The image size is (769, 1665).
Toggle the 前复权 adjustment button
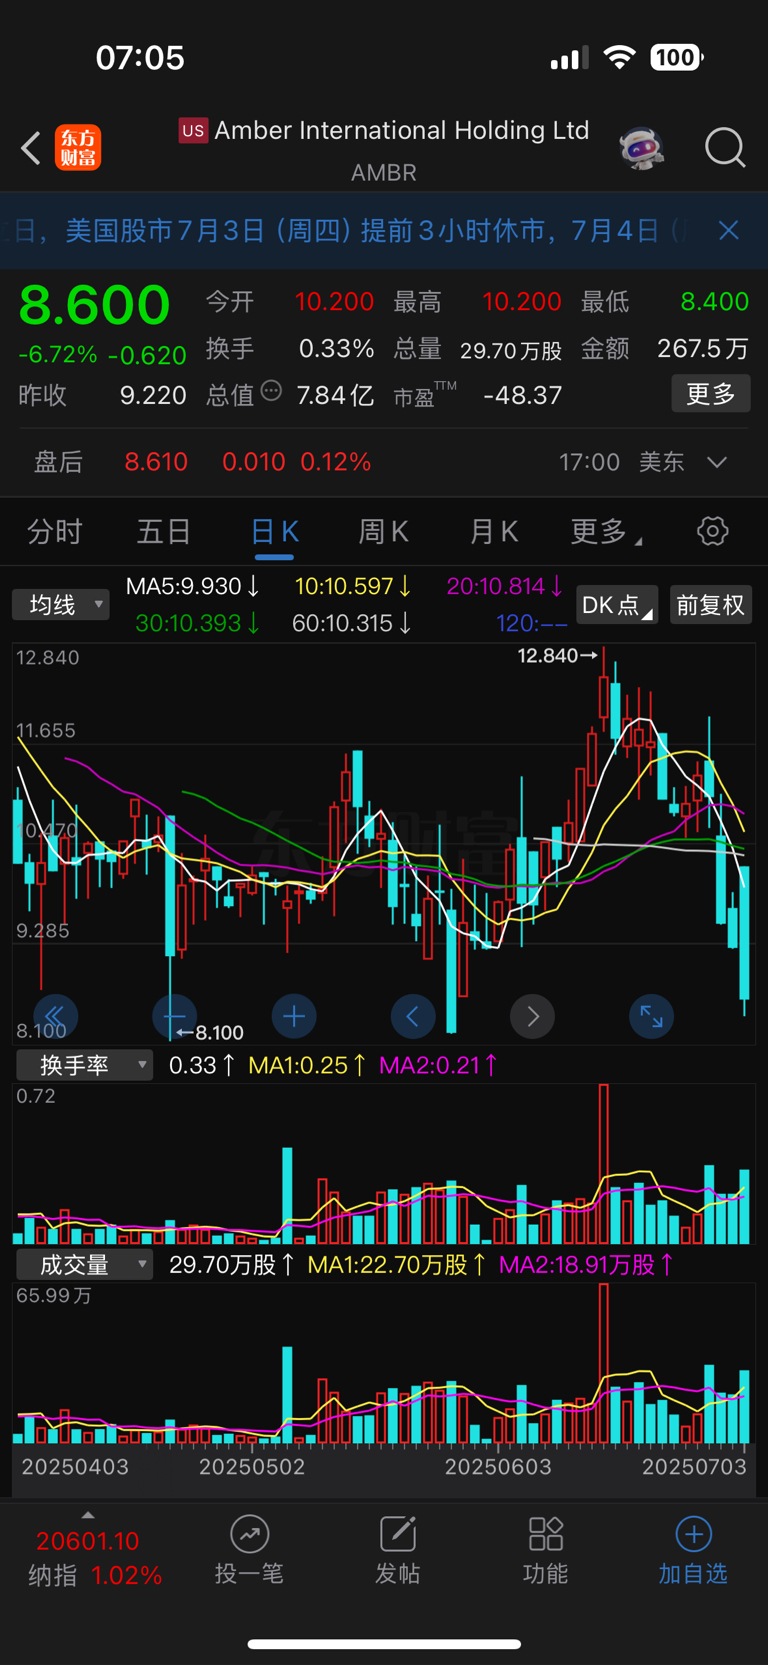pyautogui.click(x=710, y=605)
